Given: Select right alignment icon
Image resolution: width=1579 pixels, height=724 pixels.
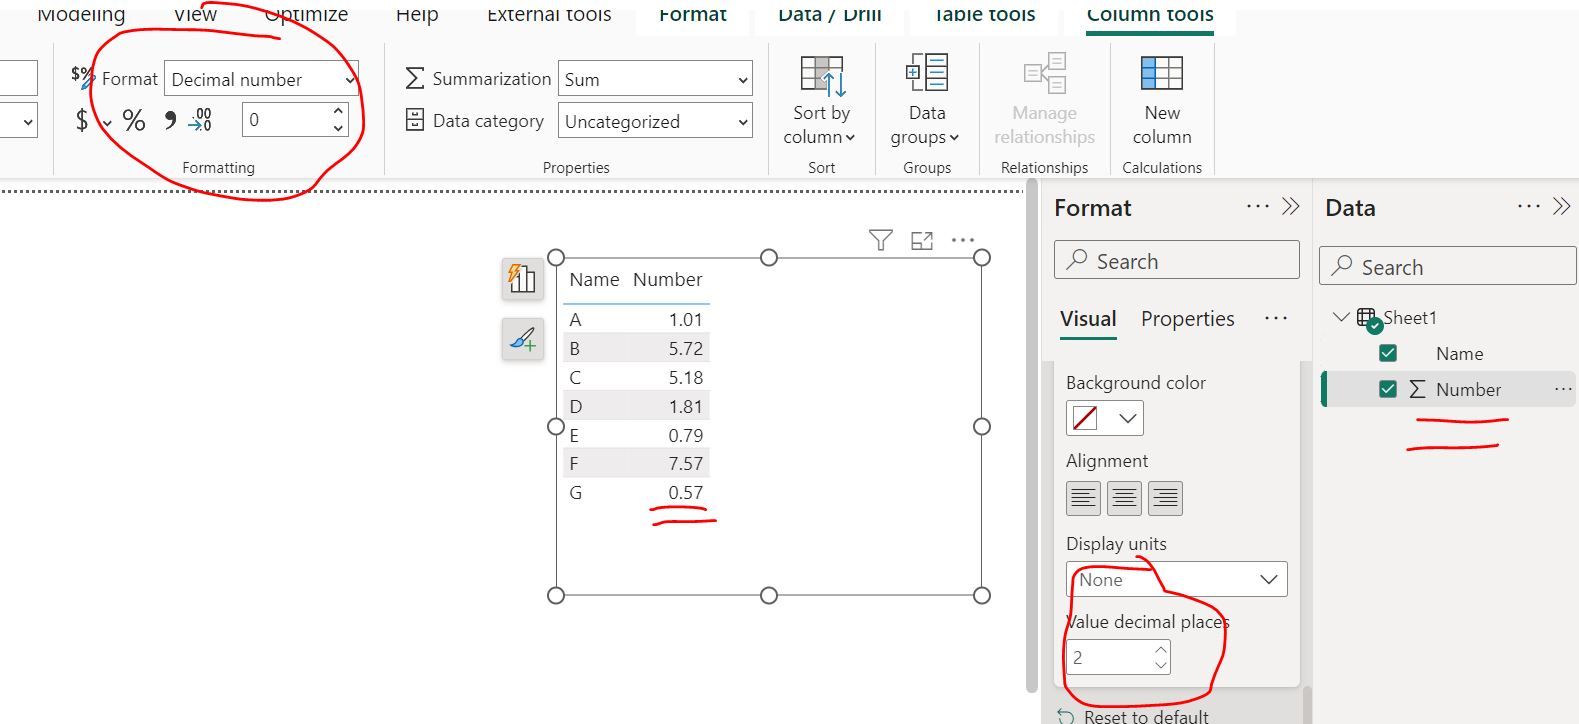Looking at the screenshot, I should point(1165,498).
